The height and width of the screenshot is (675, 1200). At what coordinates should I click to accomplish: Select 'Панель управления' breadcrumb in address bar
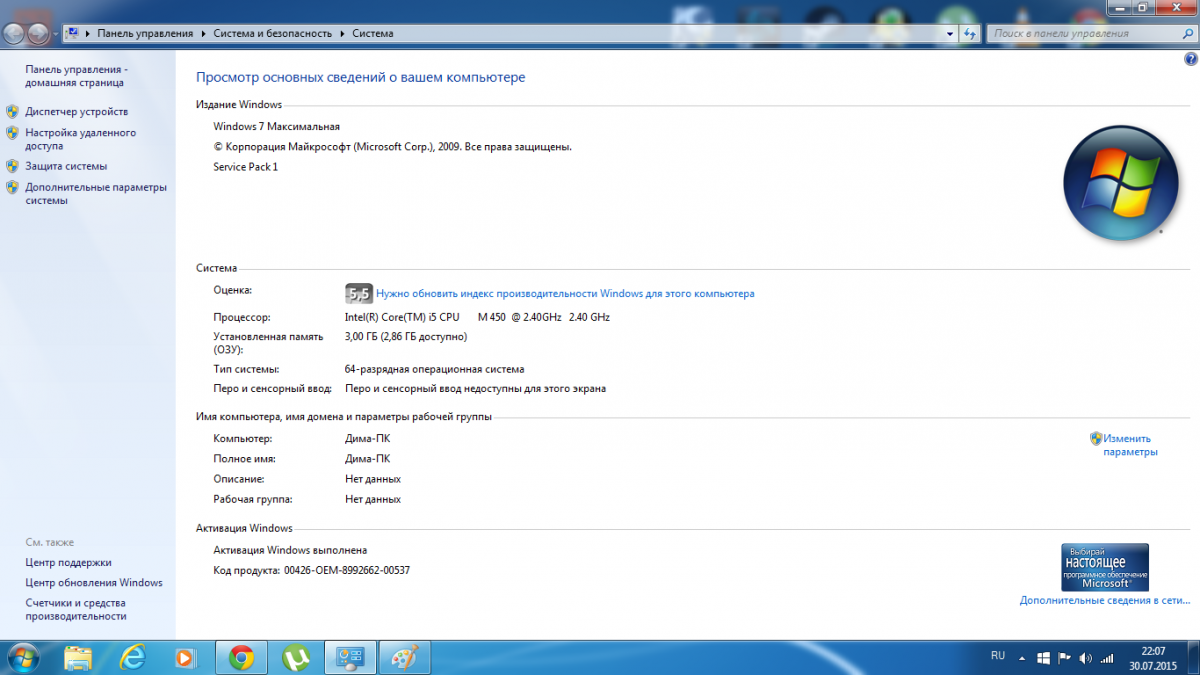145,33
